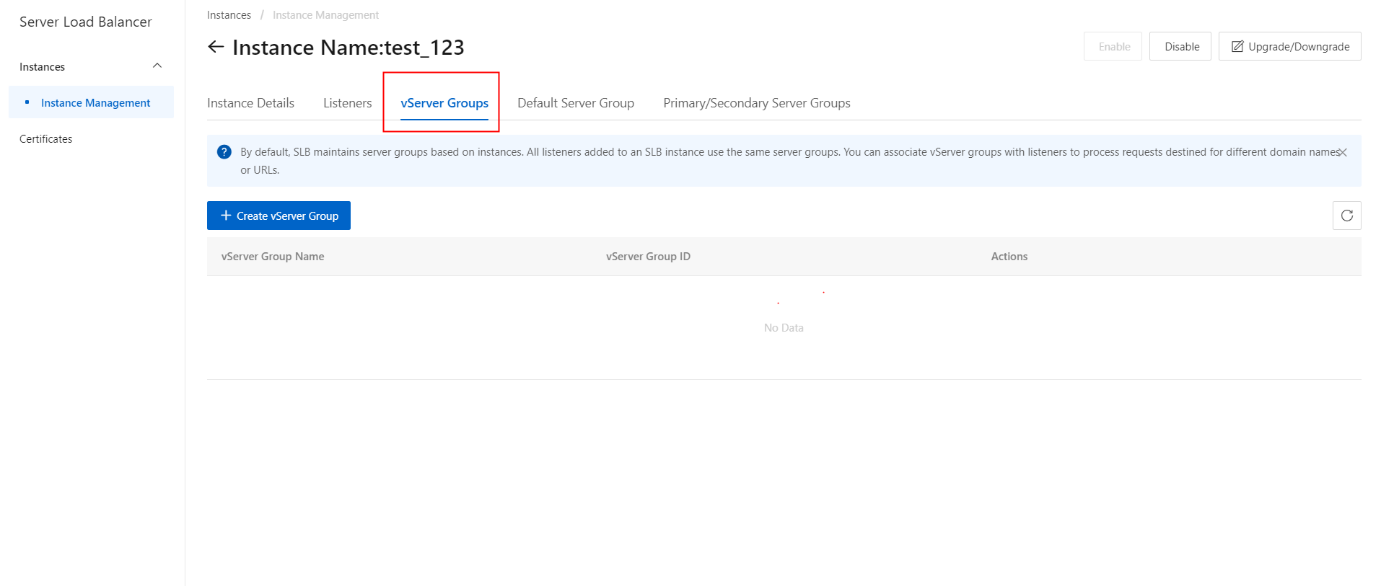This screenshot has width=1381, height=586.
Task: Click the vServer Group ID column header
Action: [x=648, y=257]
